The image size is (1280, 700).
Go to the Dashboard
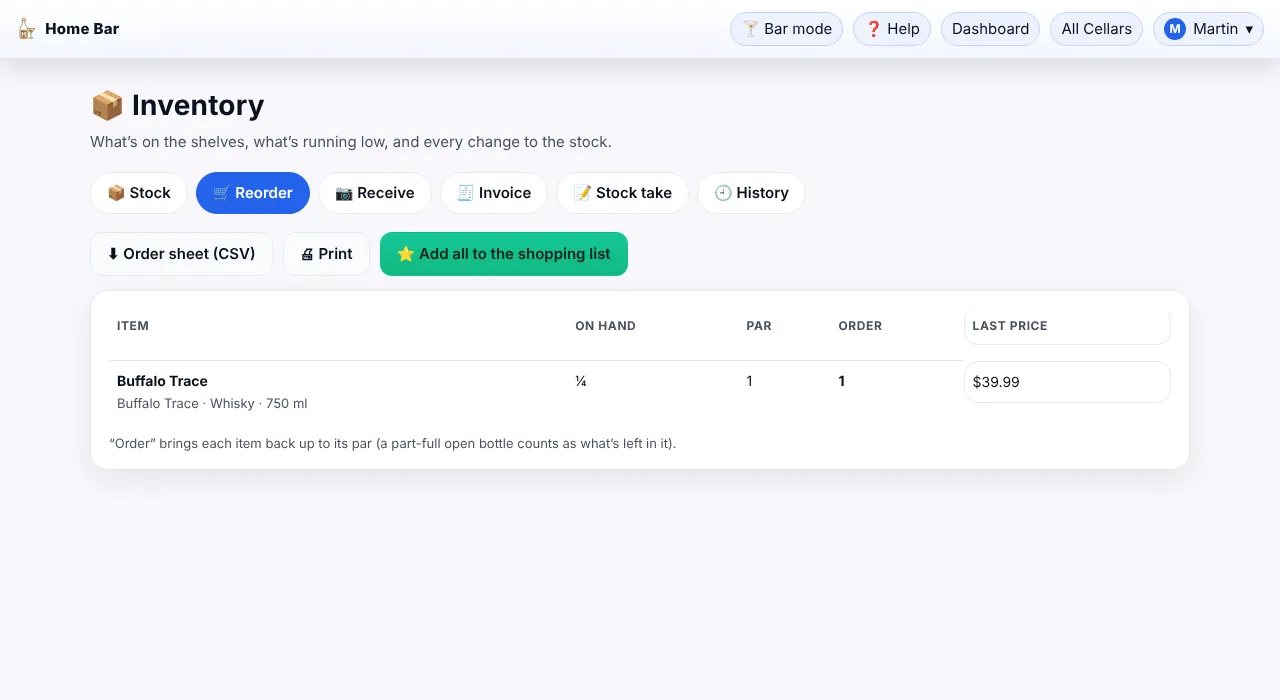(x=990, y=29)
